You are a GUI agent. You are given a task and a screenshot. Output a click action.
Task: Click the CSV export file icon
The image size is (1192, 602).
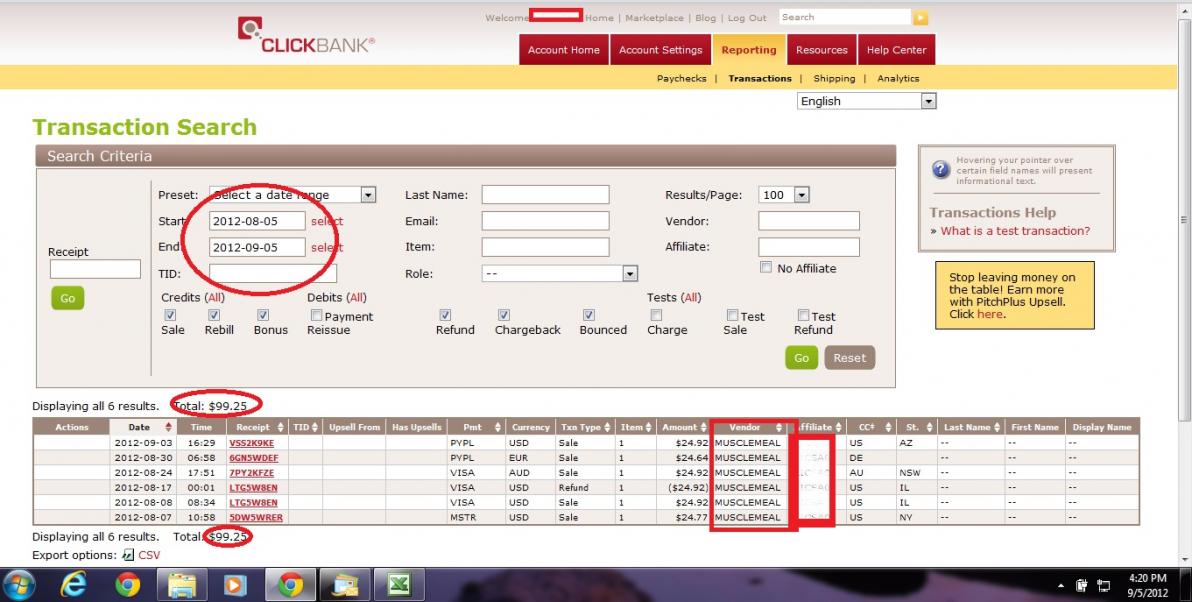tap(128, 555)
